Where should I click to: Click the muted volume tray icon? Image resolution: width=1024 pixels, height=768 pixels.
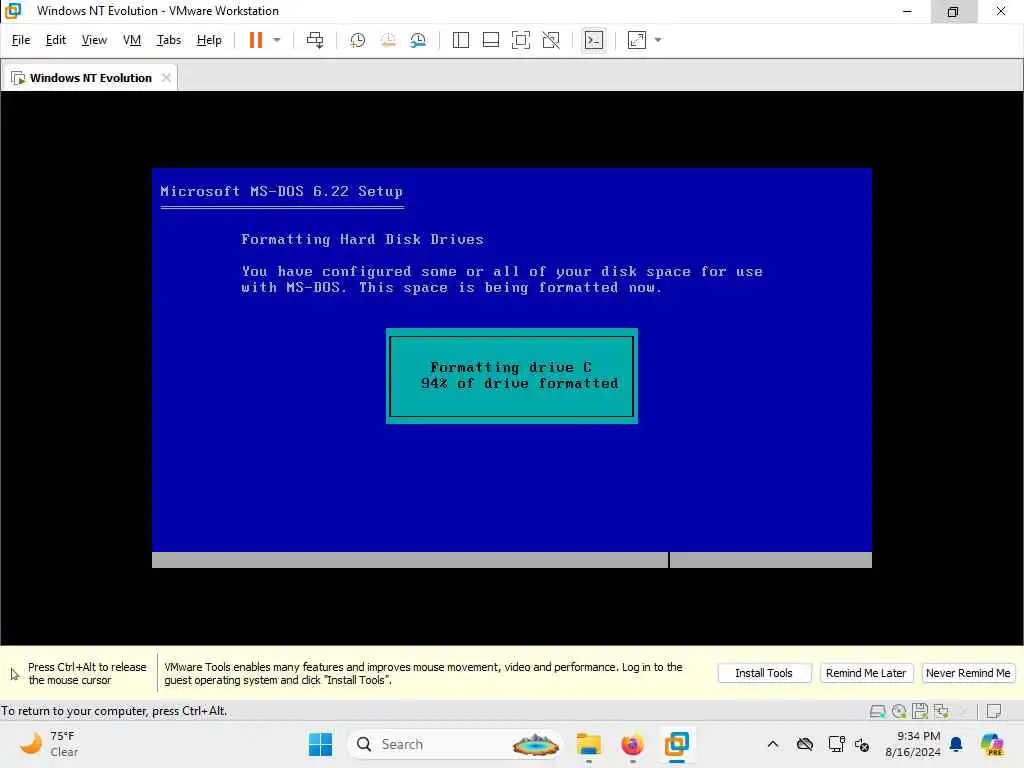pyautogui.click(x=862, y=744)
